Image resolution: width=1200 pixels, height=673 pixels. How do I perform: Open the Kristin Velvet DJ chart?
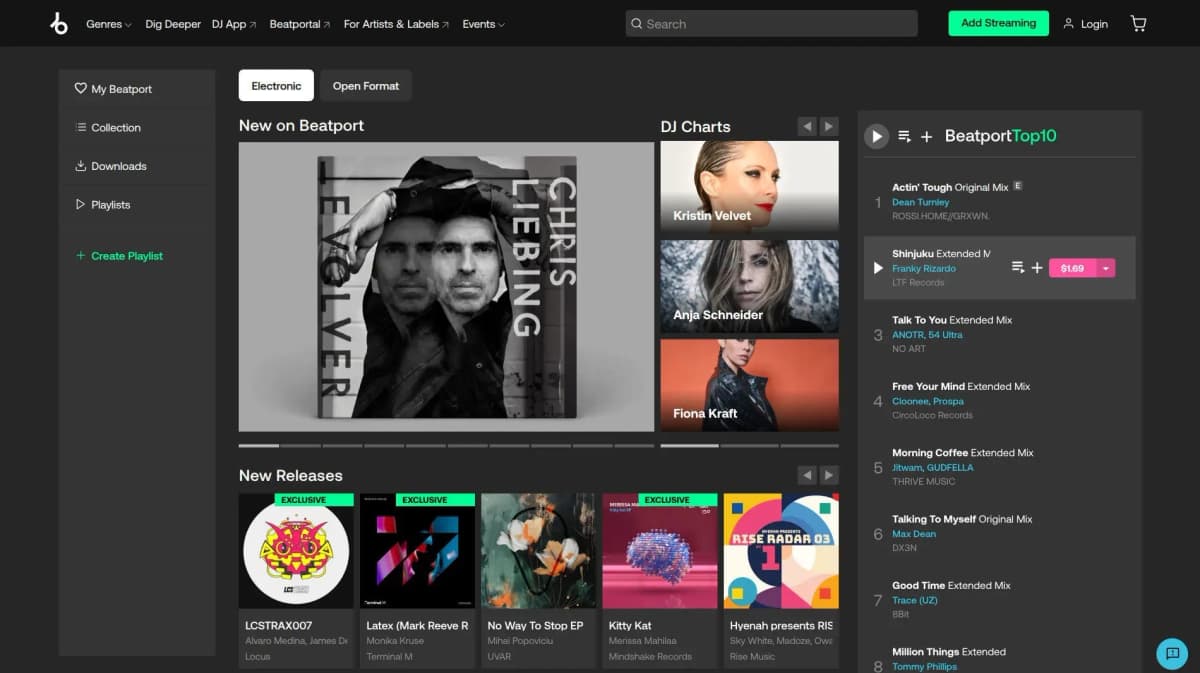[749, 187]
